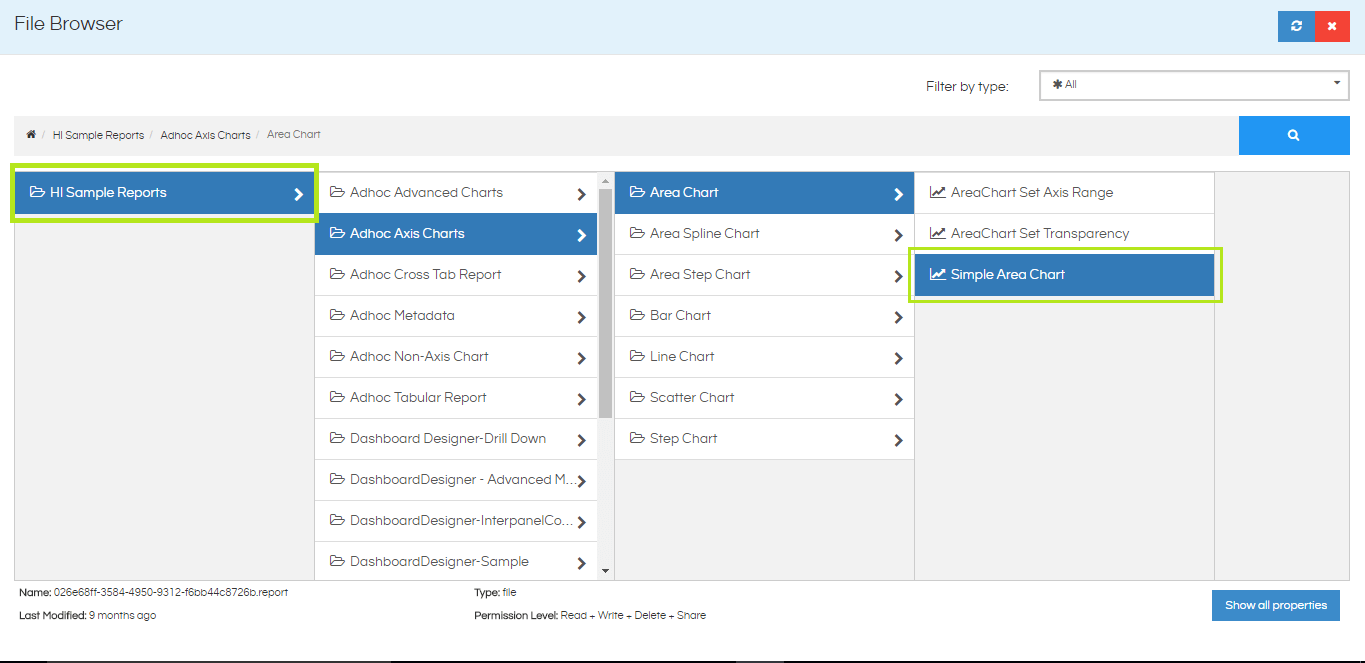Screen dimensions: 1365x663
Task: Open Dashboard Designer-Drill Down folder
Action: pos(456,439)
